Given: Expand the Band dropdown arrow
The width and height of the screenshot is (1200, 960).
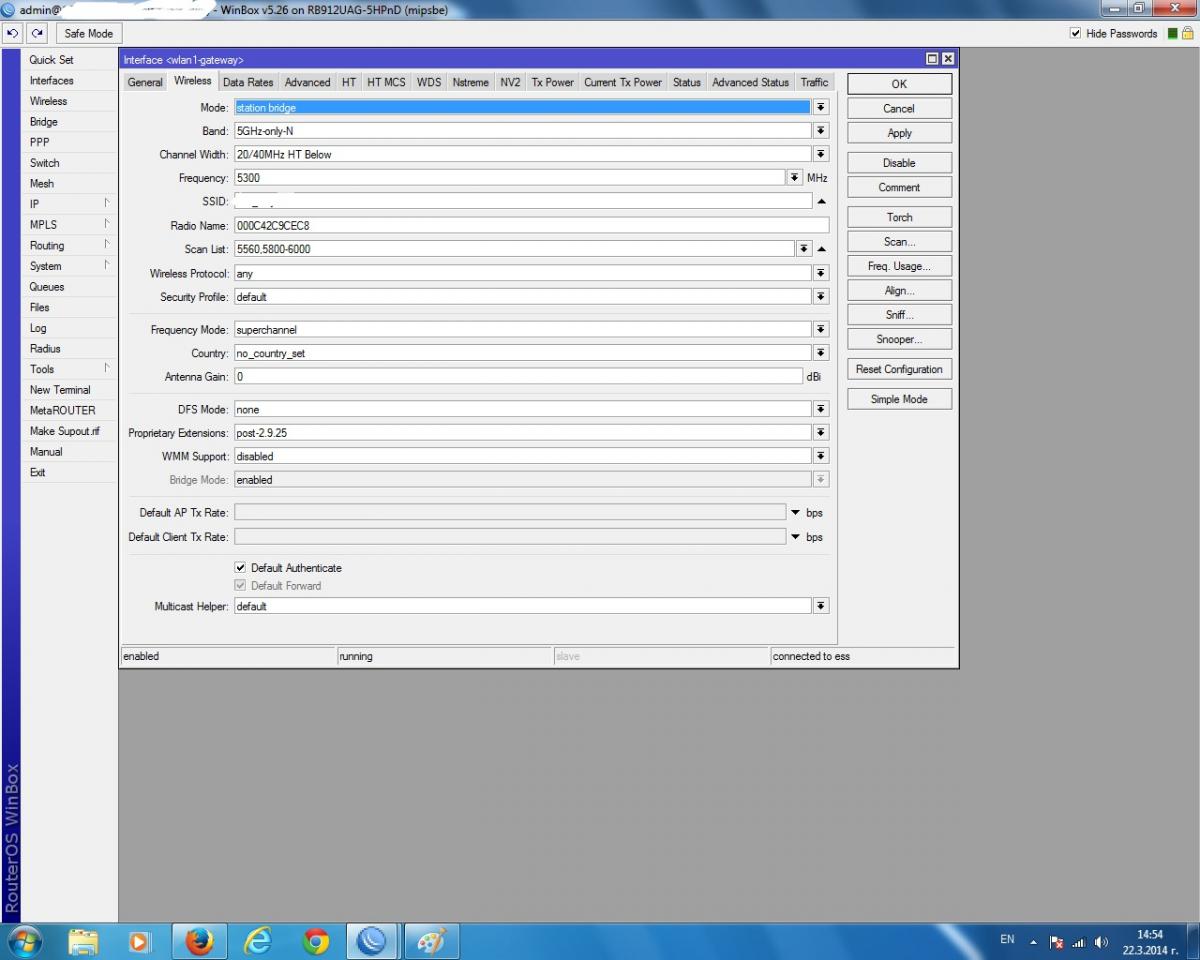Looking at the screenshot, I should click(820, 131).
